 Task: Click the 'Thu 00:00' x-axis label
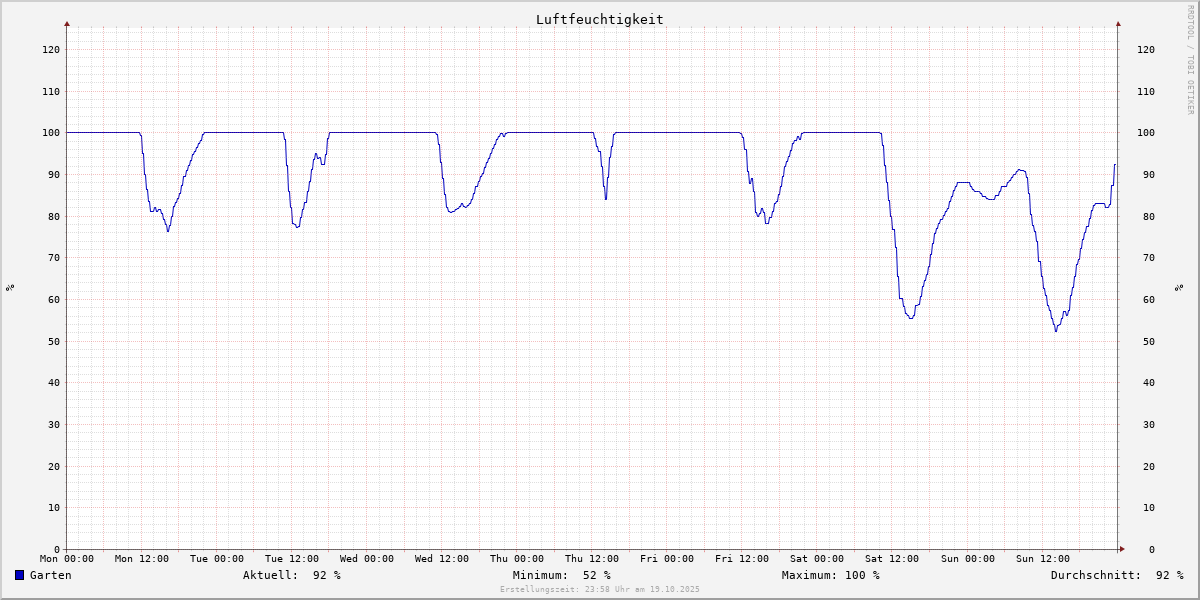point(517,559)
